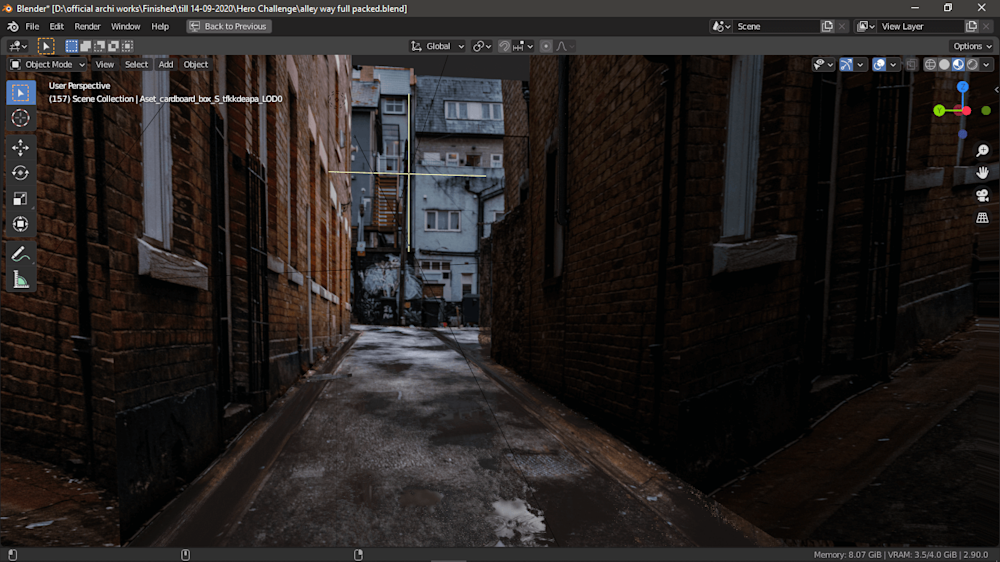
Task: Select the Scale tool
Action: pyautogui.click(x=20, y=198)
